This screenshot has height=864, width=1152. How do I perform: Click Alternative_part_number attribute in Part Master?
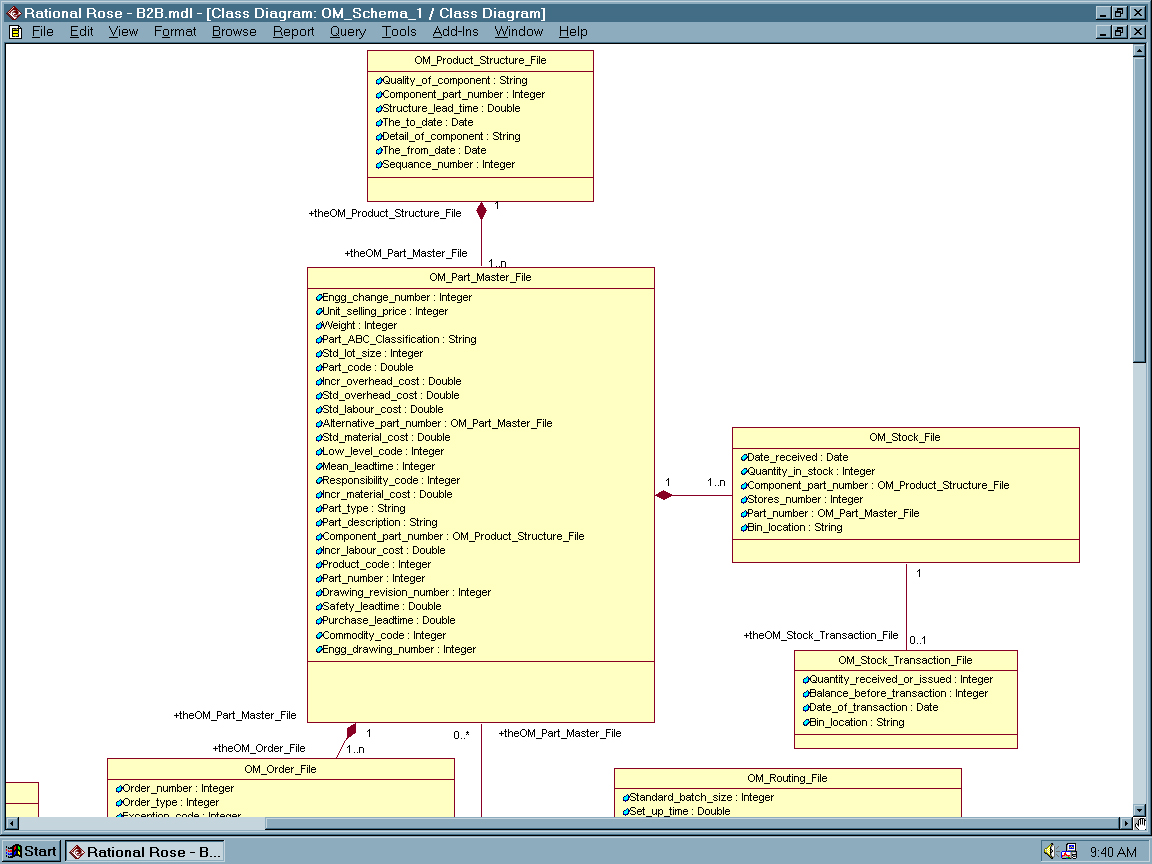[433, 423]
